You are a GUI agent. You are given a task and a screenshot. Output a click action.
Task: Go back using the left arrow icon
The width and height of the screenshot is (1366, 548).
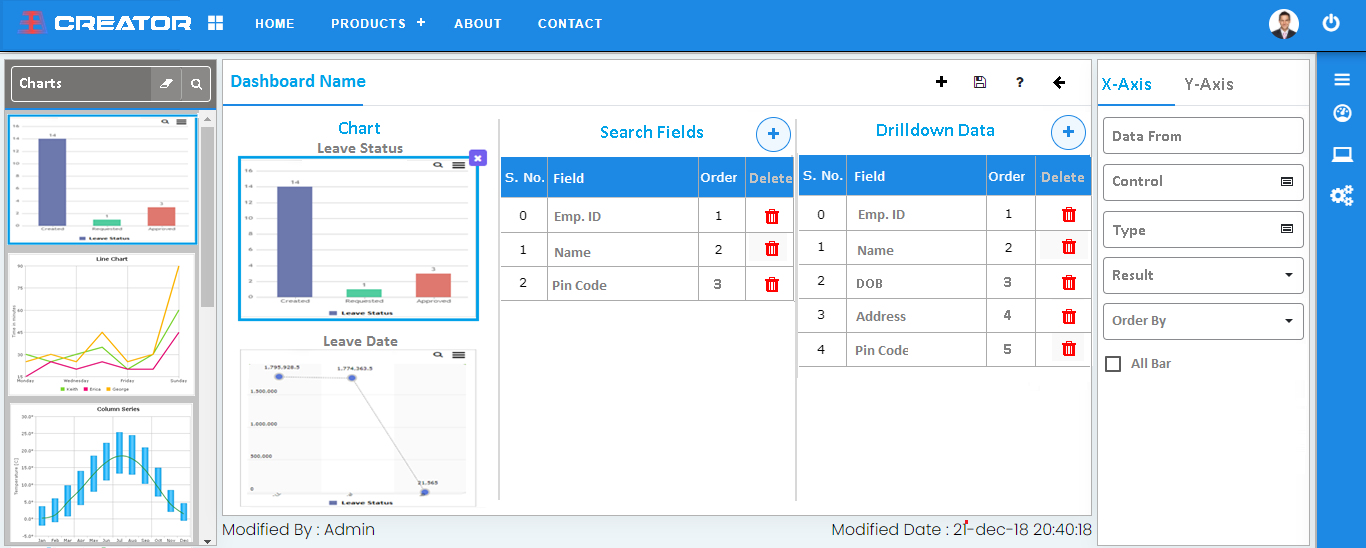[1059, 82]
